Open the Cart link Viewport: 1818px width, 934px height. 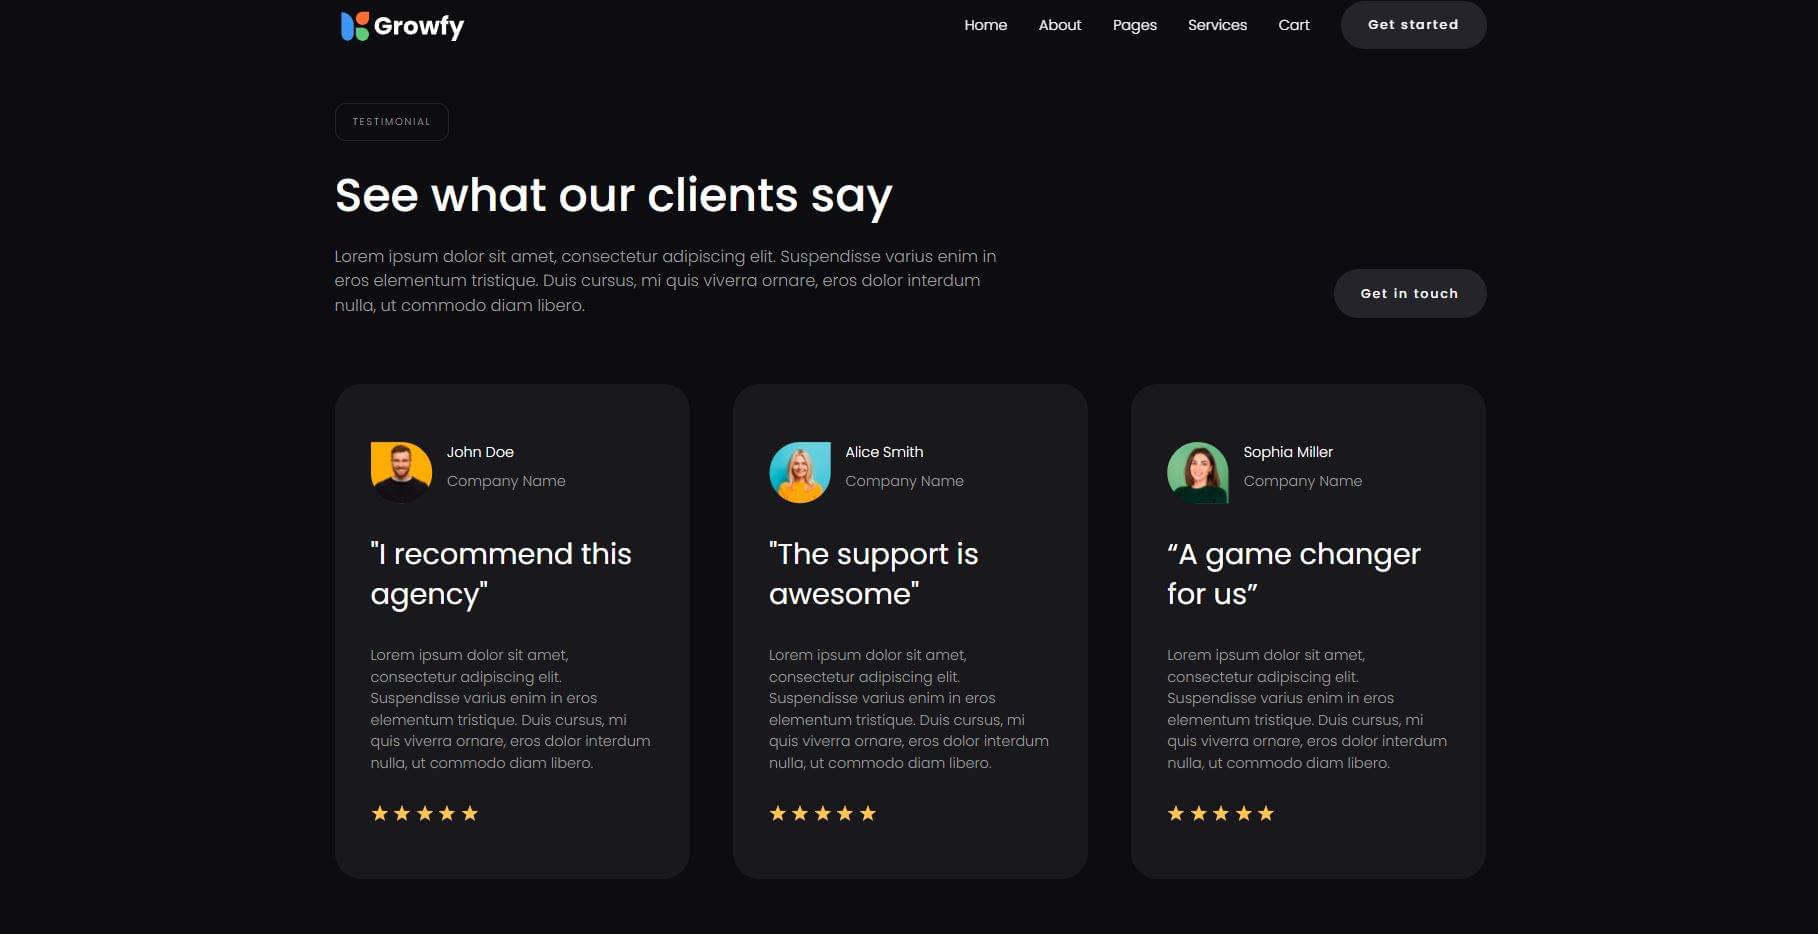[x=1294, y=25]
